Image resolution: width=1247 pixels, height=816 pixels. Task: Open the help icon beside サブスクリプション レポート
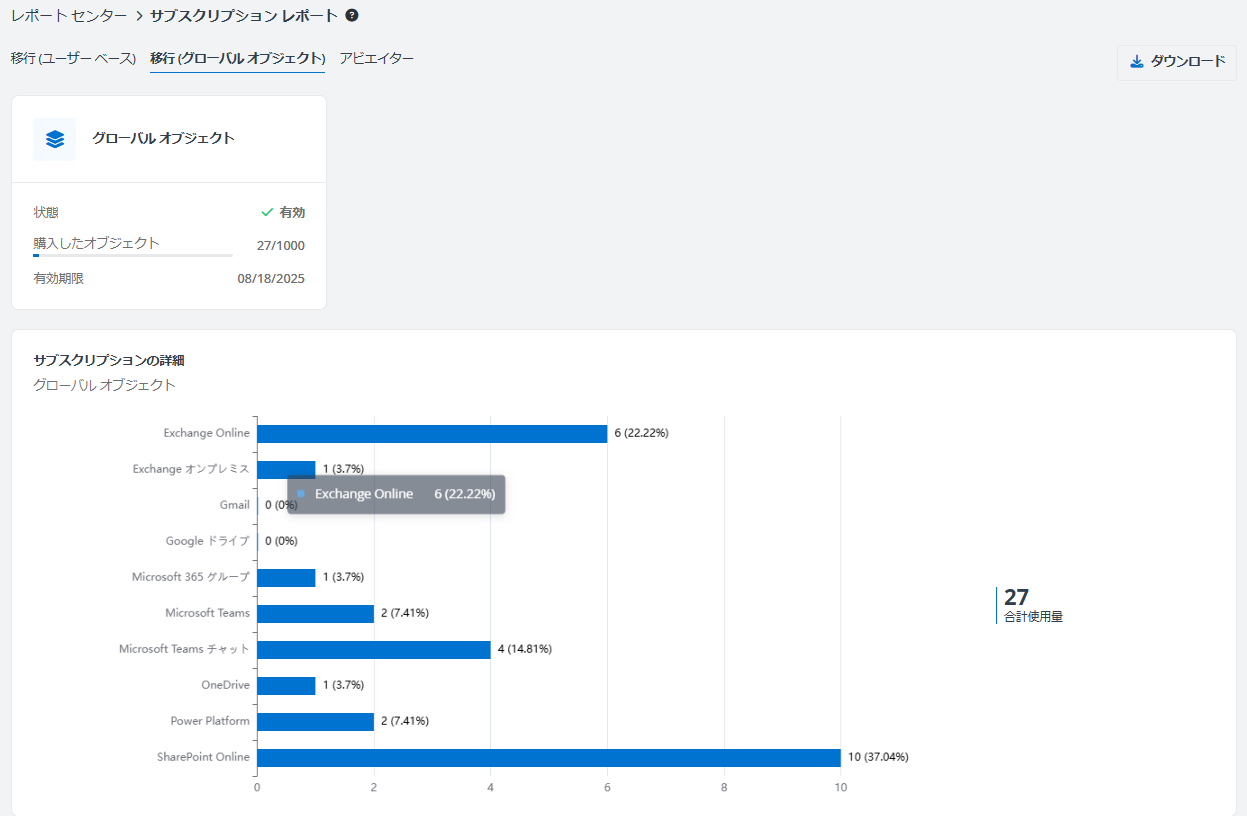point(352,15)
